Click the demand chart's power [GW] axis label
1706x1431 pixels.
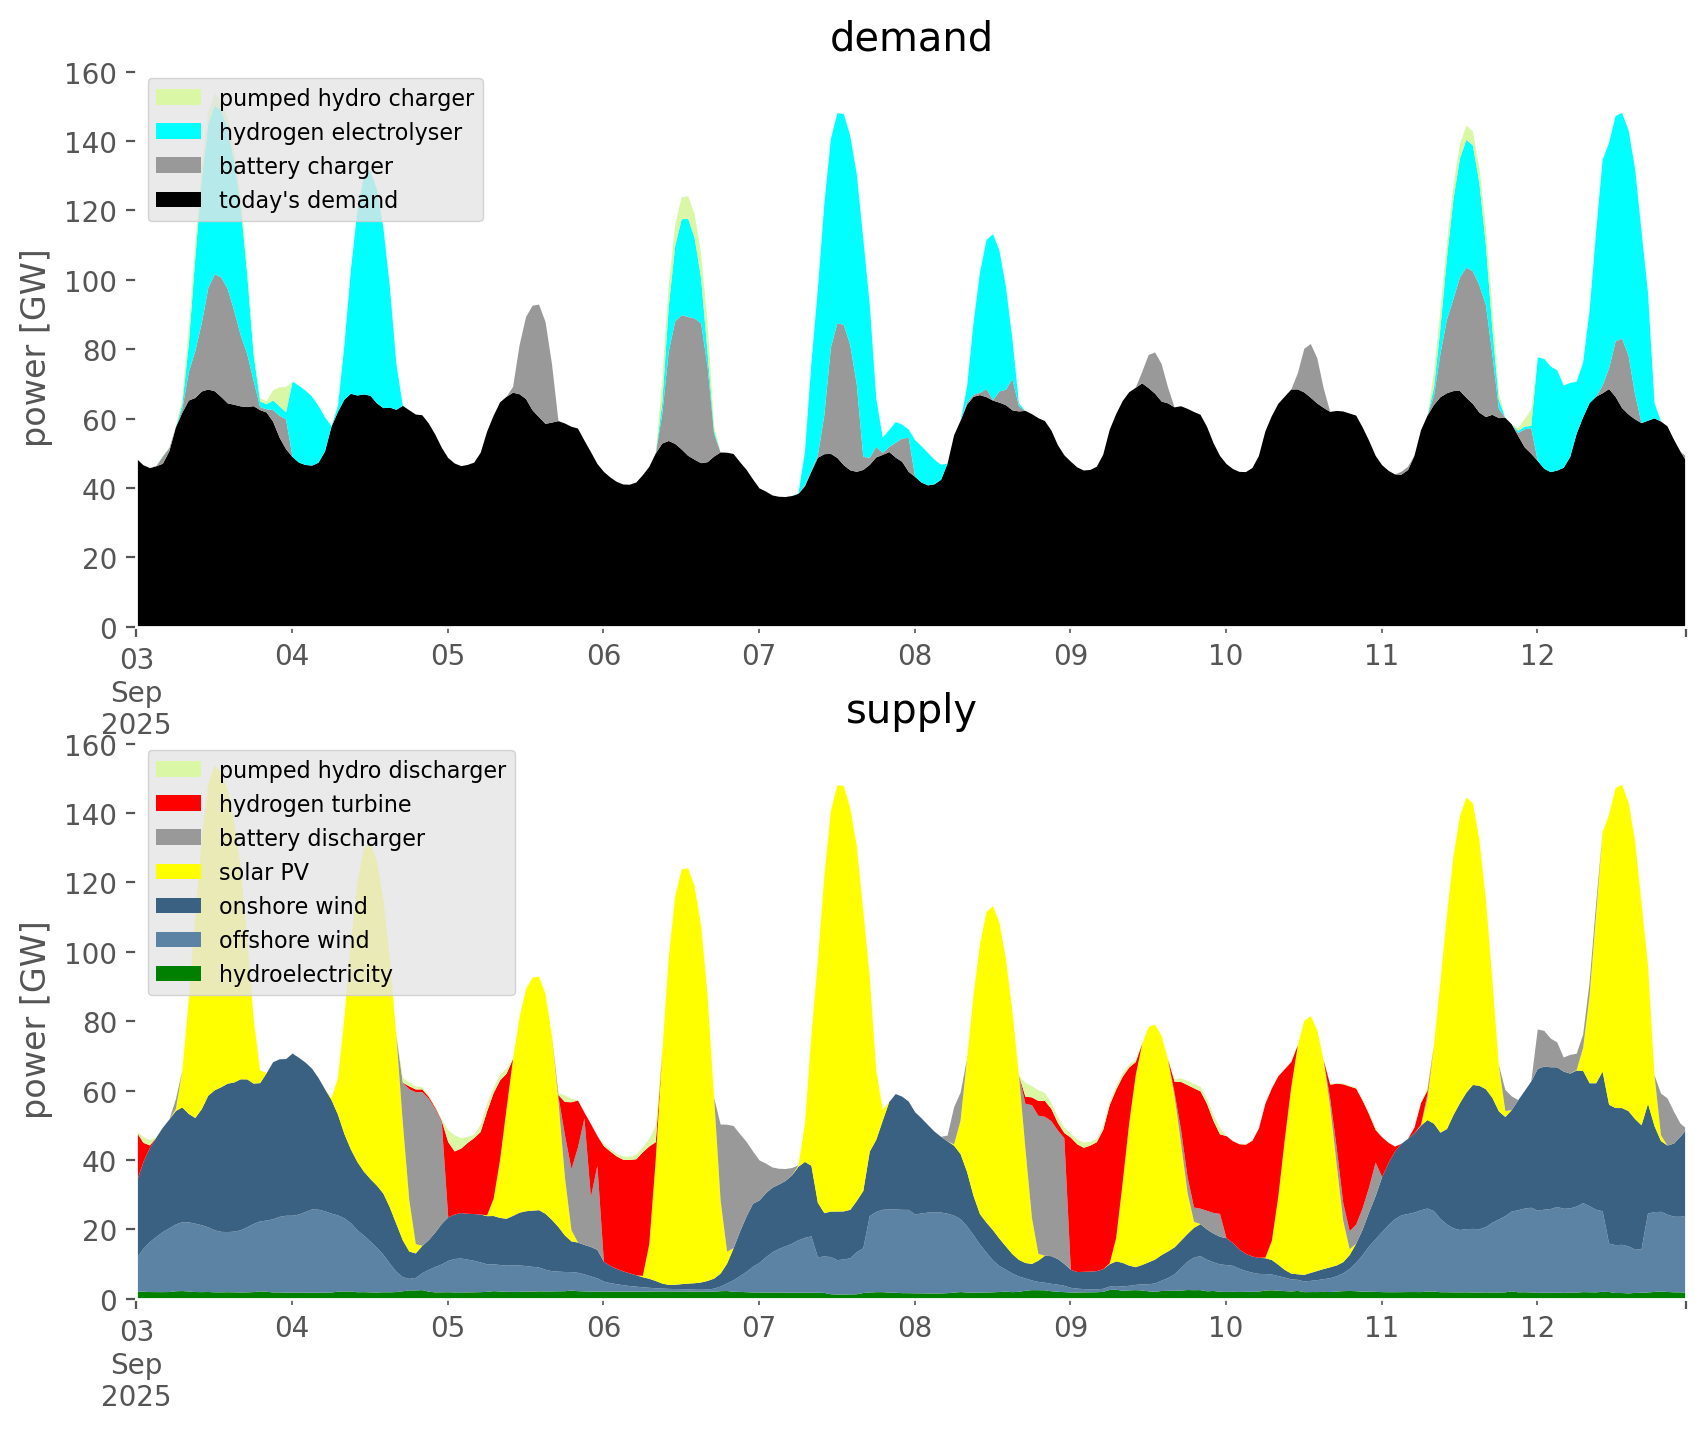[x=35, y=348]
